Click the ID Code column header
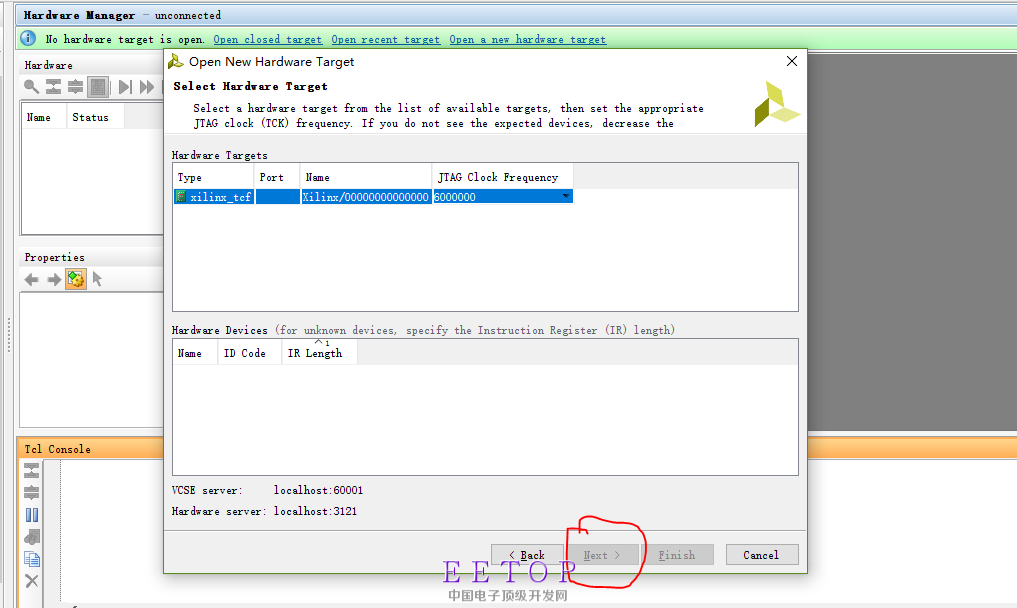Viewport: 1017px width, 608px height. pos(250,353)
